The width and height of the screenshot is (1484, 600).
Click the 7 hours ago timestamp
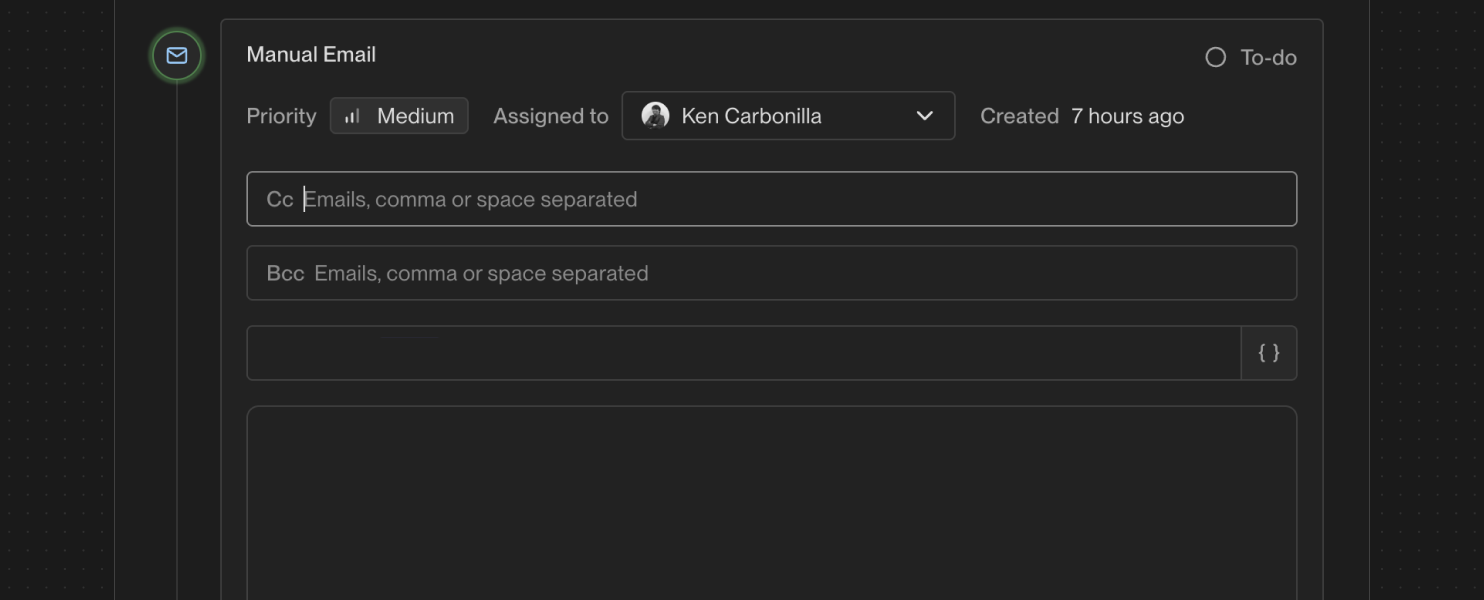pos(1128,116)
